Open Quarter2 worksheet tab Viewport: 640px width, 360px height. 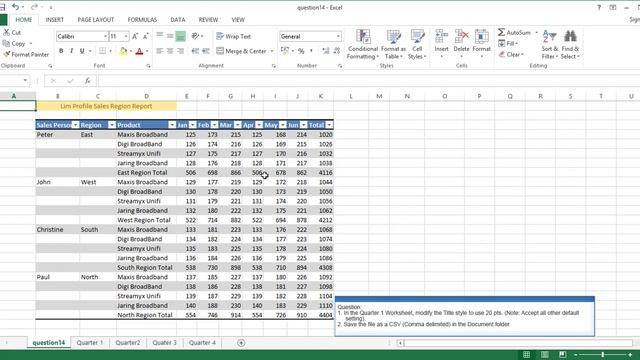click(128, 343)
